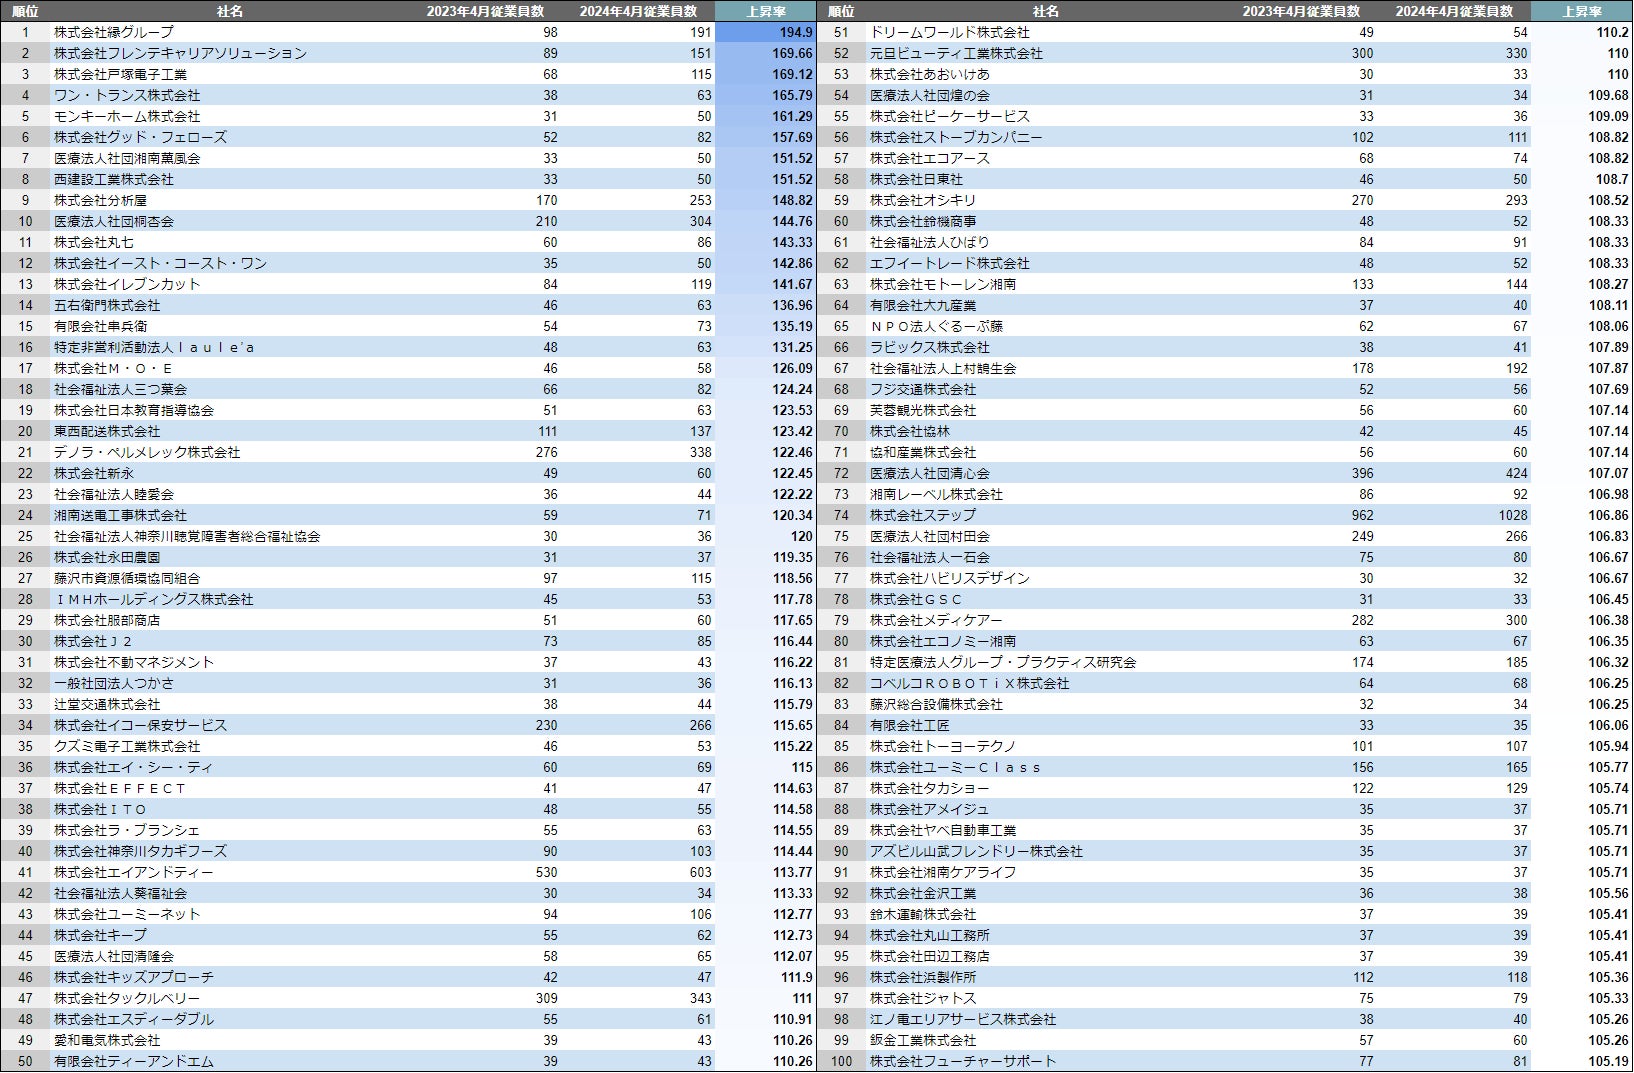
Task: Select 株式会社キッズアプローチ
Action: pyautogui.click(x=134, y=977)
